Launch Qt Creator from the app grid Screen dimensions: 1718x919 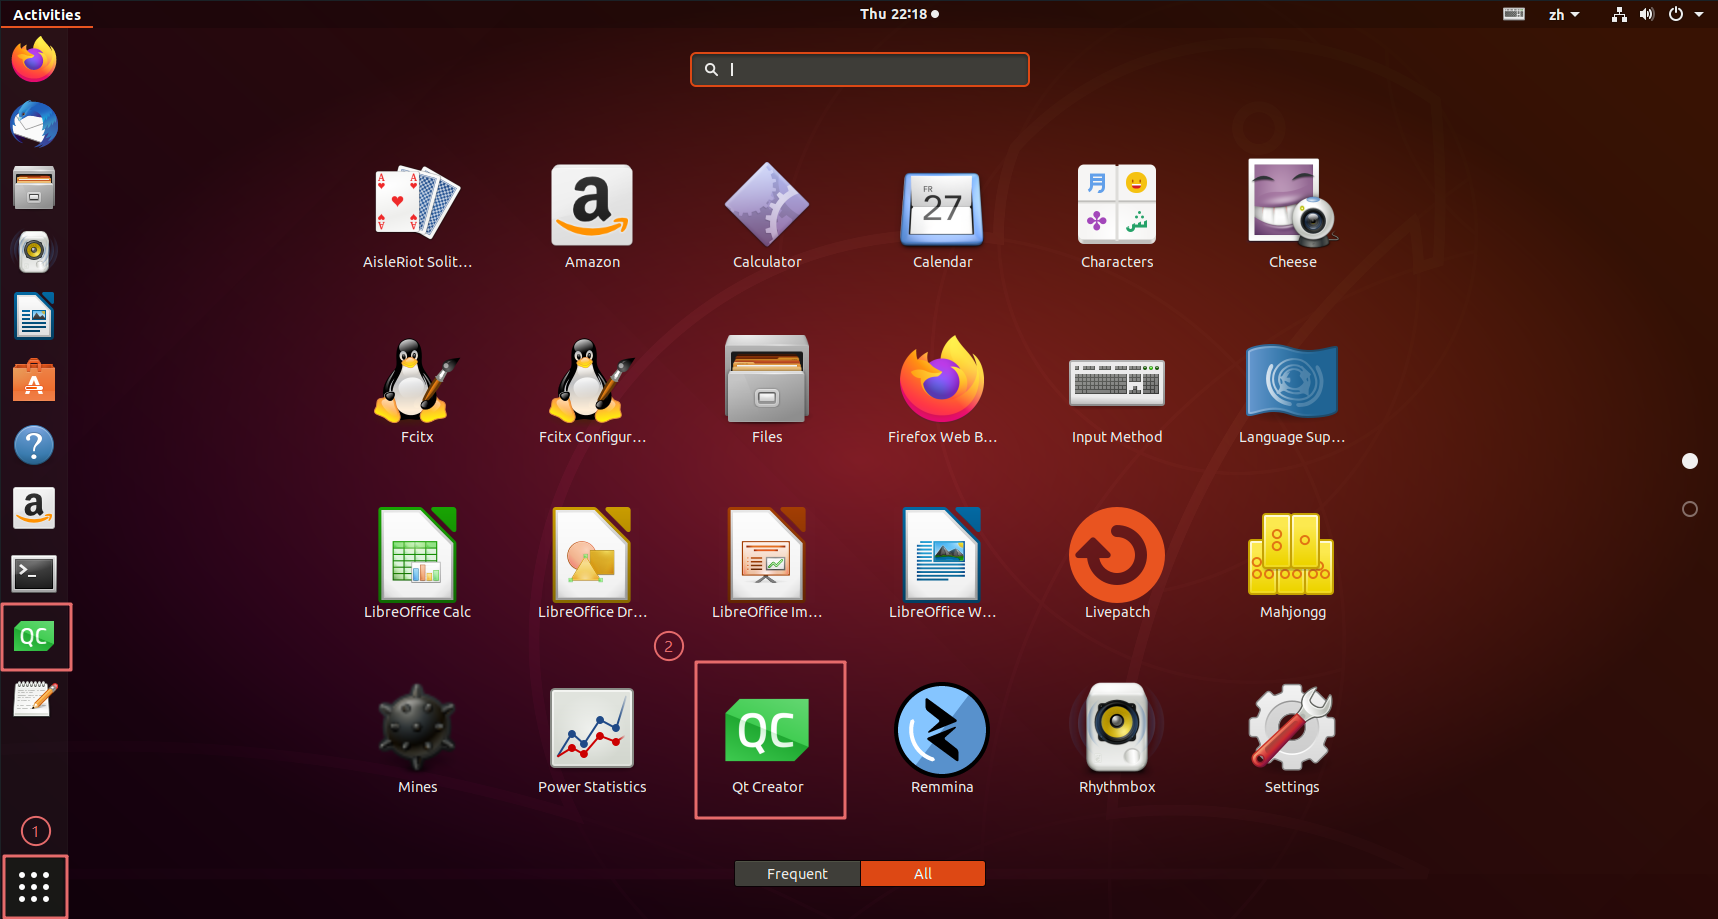pos(767,738)
